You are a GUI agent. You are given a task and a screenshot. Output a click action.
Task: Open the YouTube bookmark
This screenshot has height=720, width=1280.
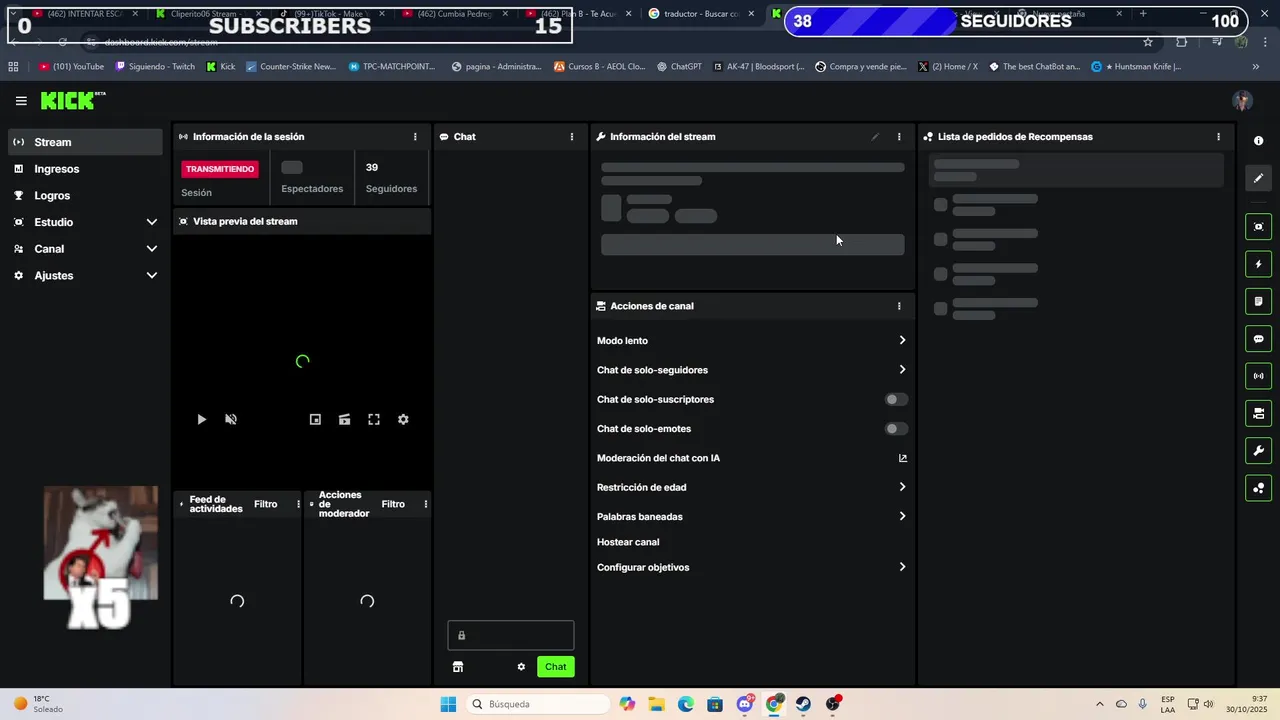71,67
